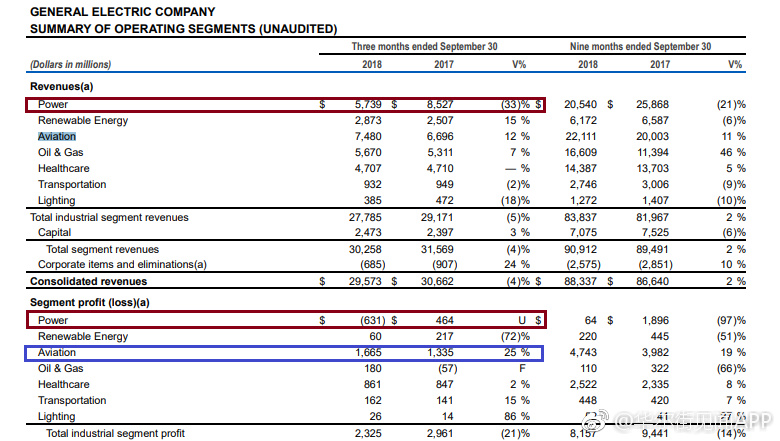The width and height of the screenshot is (780, 441).
Task: Select the "Consolidated revenues" row label
Action: (89, 281)
